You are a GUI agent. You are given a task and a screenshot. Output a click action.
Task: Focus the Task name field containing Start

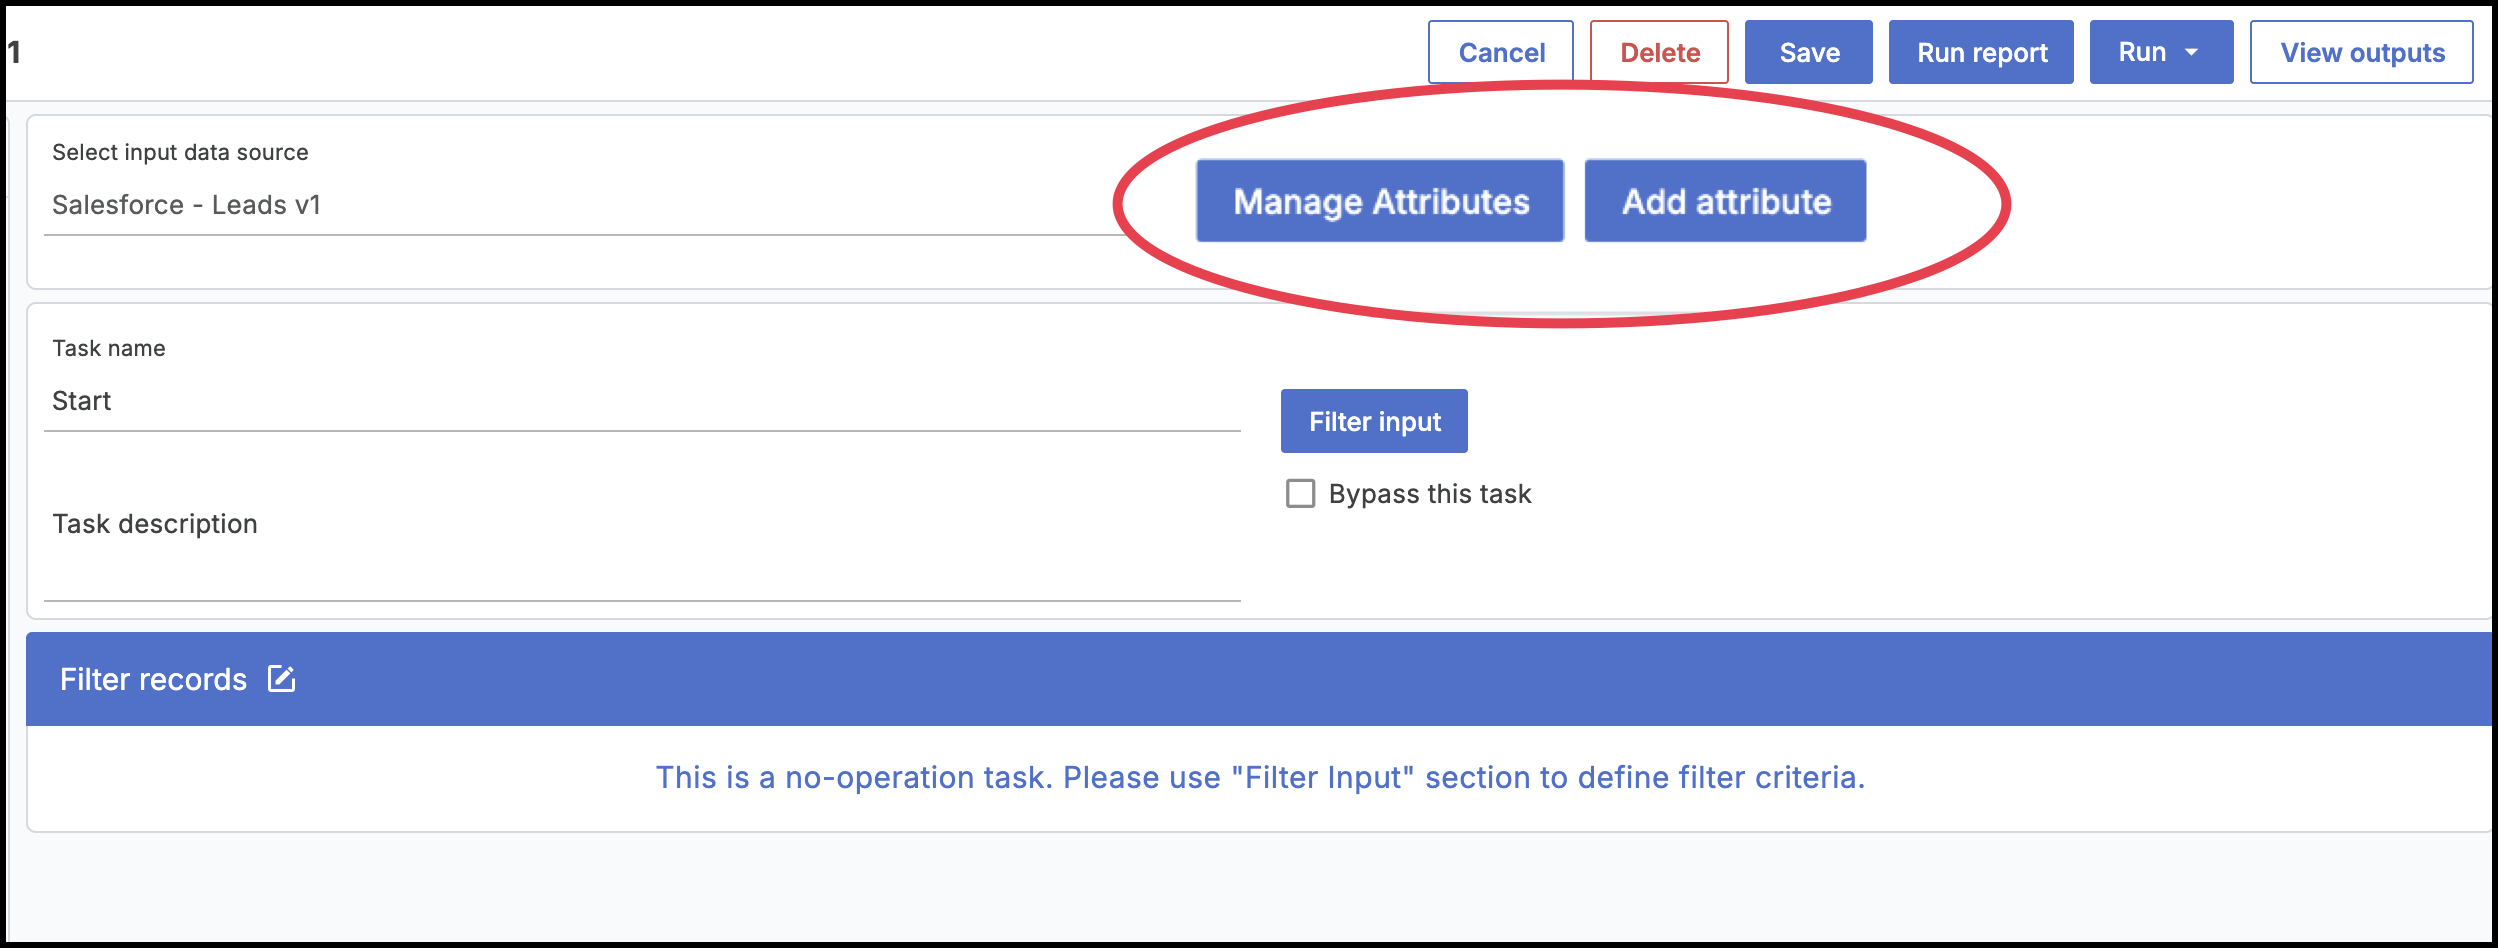pos(642,401)
